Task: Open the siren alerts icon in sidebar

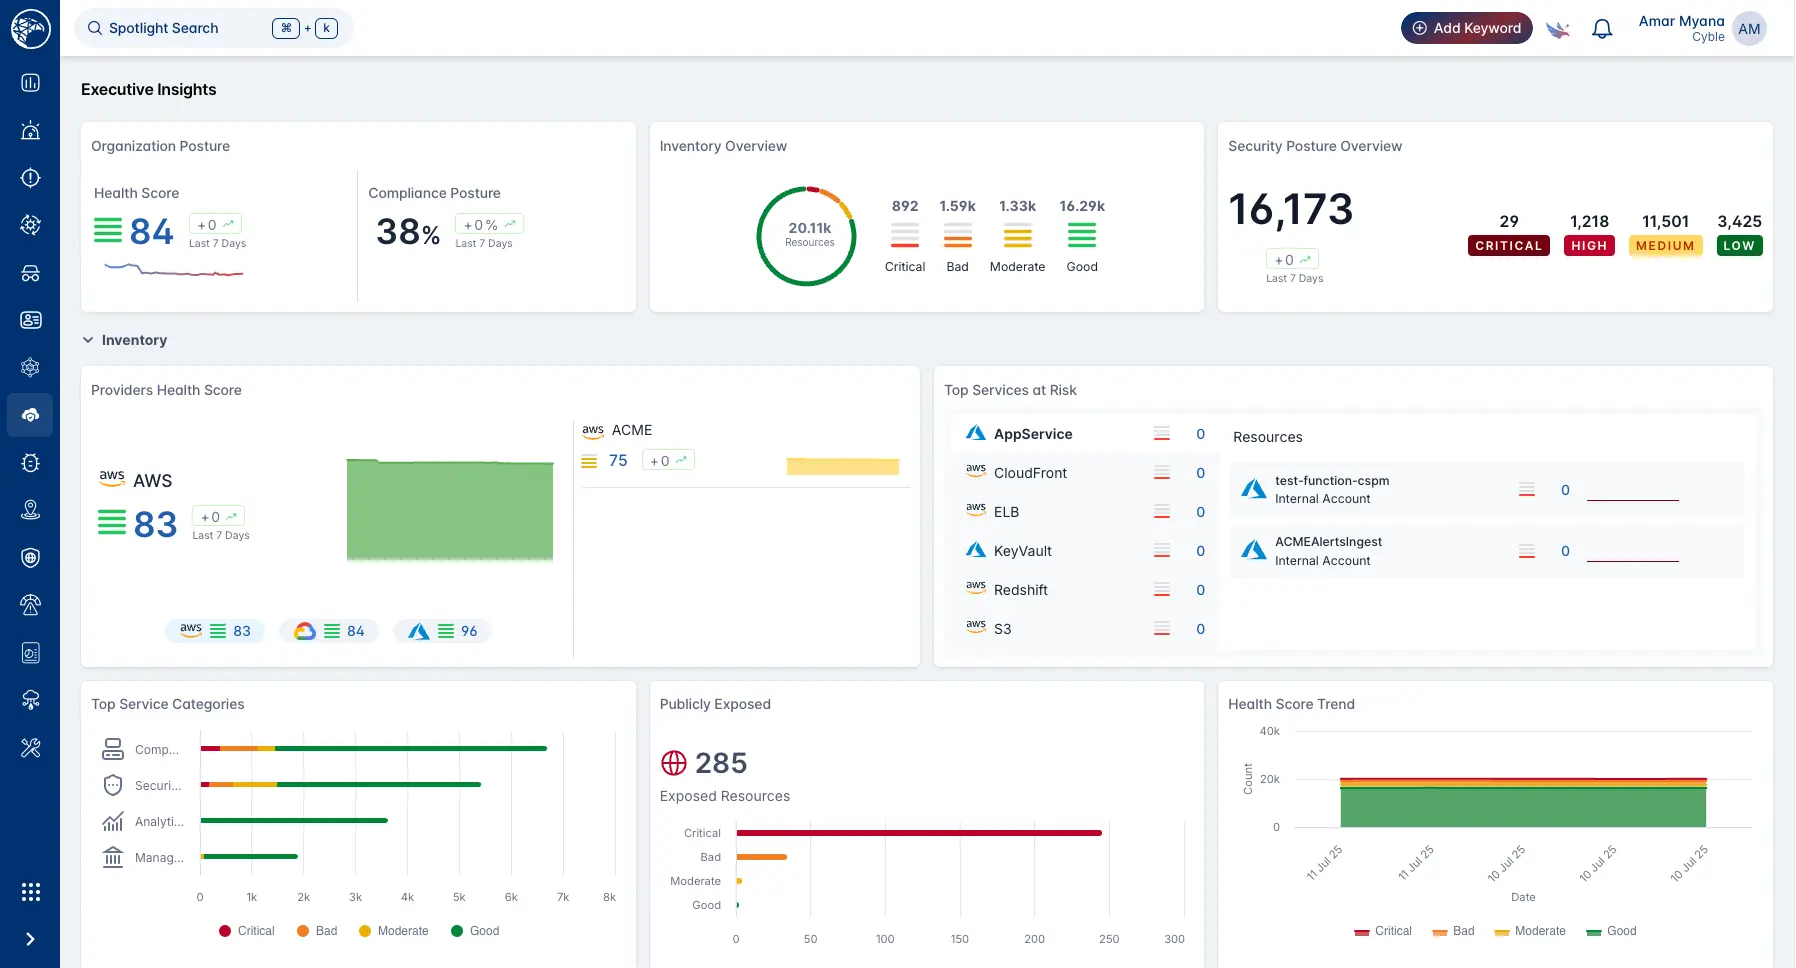Action: [30, 130]
